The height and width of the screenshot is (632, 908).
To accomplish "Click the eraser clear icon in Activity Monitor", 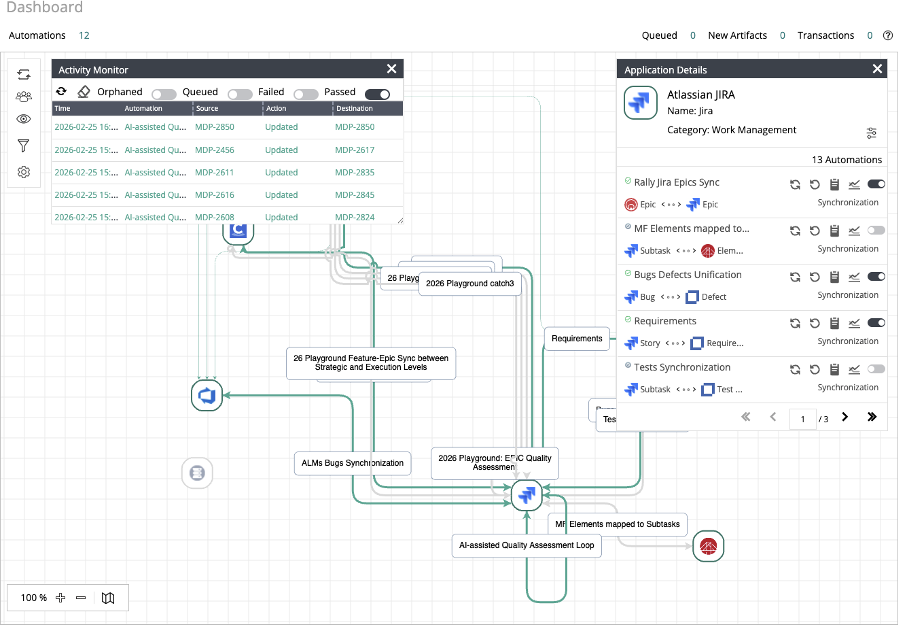I will (84, 92).
